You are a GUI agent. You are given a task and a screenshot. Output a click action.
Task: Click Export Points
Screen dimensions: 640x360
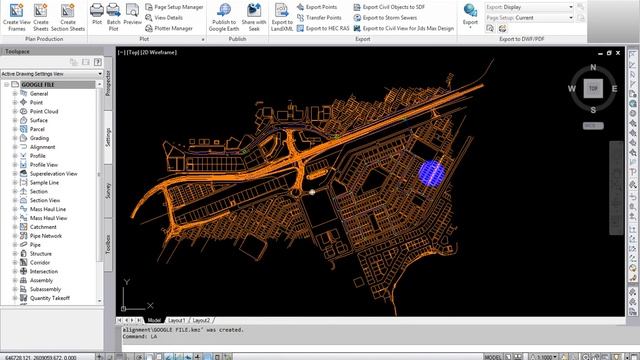[x=317, y=7]
